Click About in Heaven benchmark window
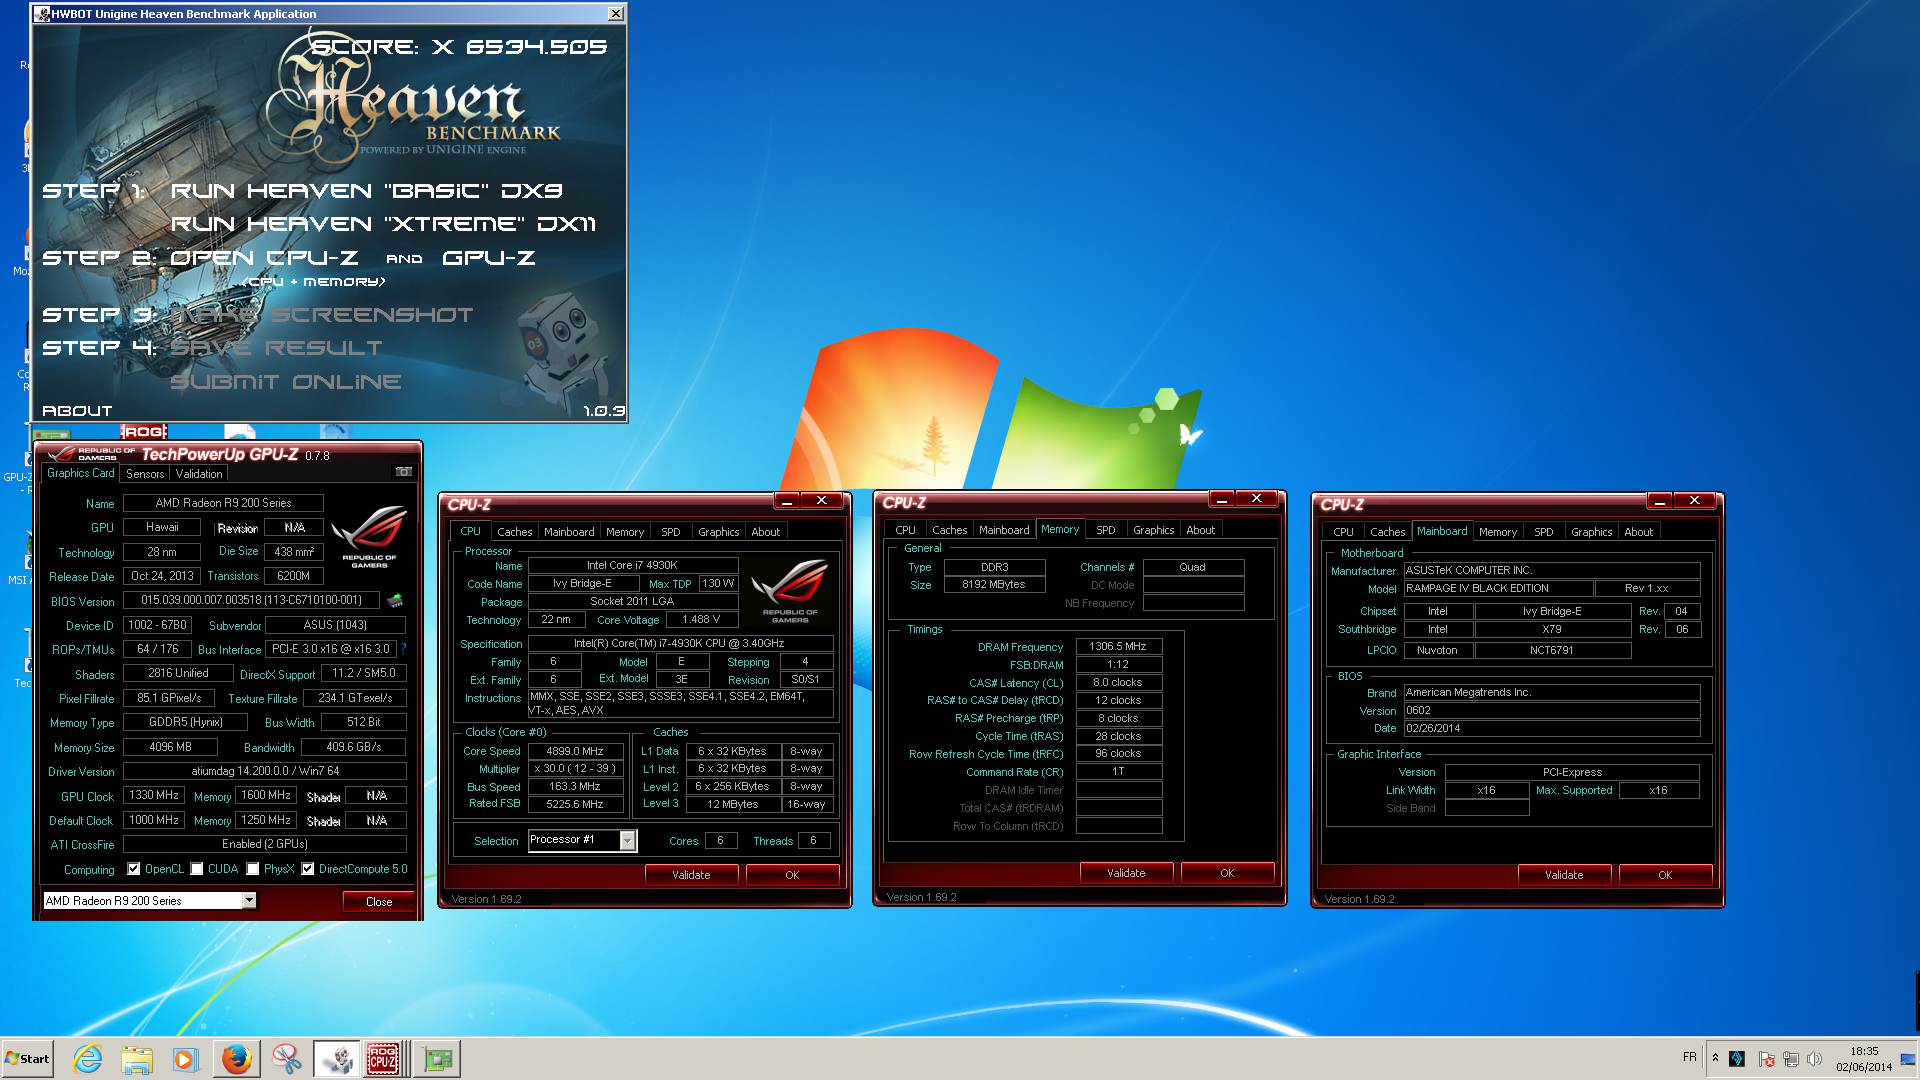 [77, 411]
